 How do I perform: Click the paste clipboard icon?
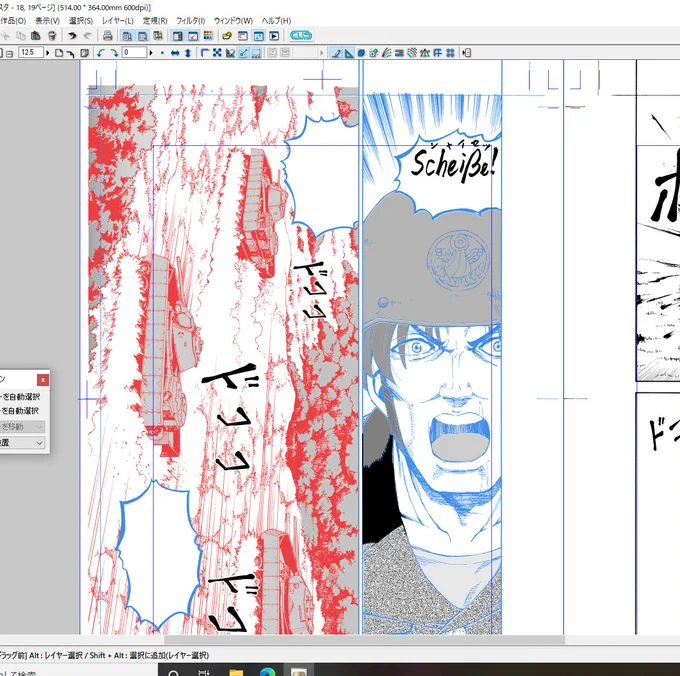coord(36,36)
